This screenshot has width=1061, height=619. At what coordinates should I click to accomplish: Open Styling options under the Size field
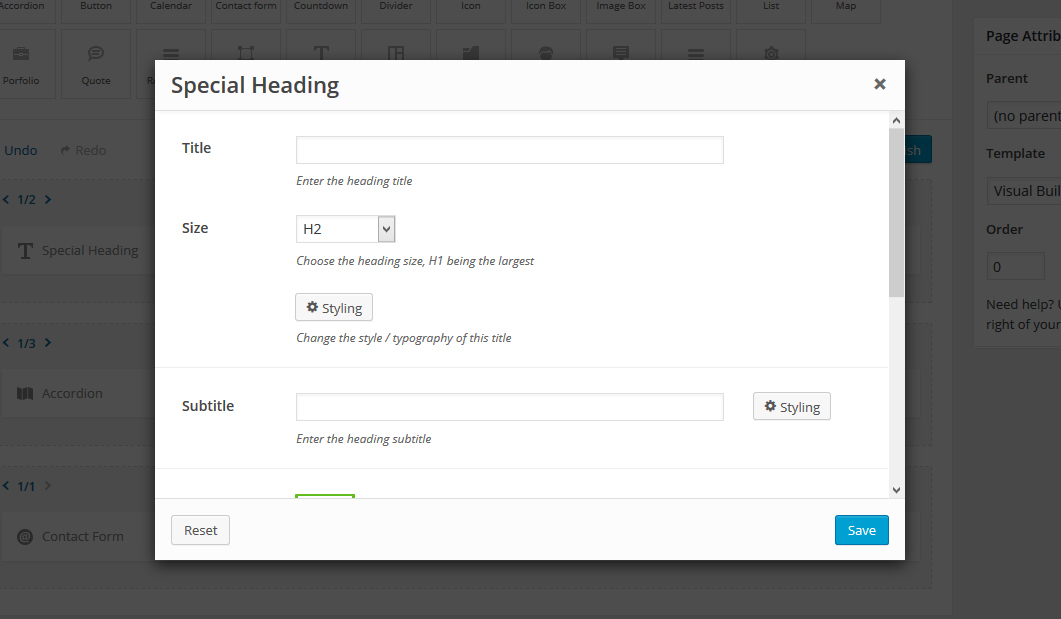click(x=334, y=308)
